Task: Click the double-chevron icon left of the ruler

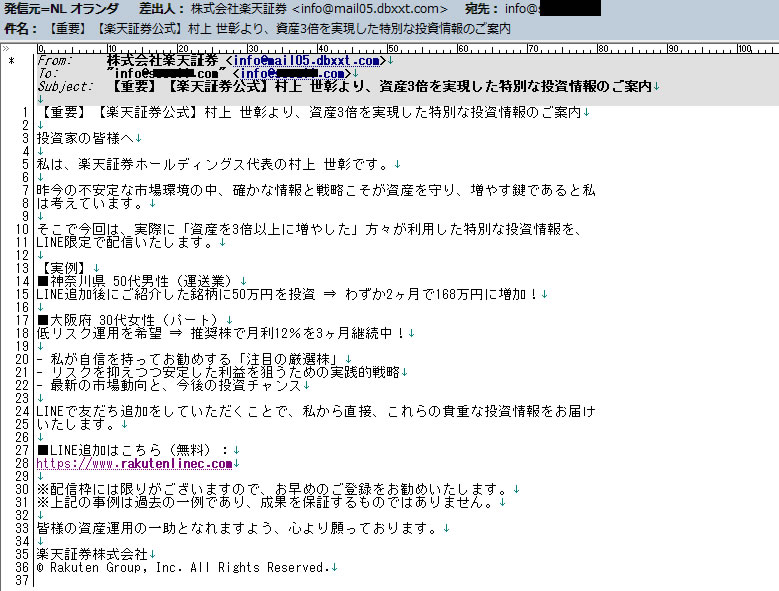Action: click(8, 48)
